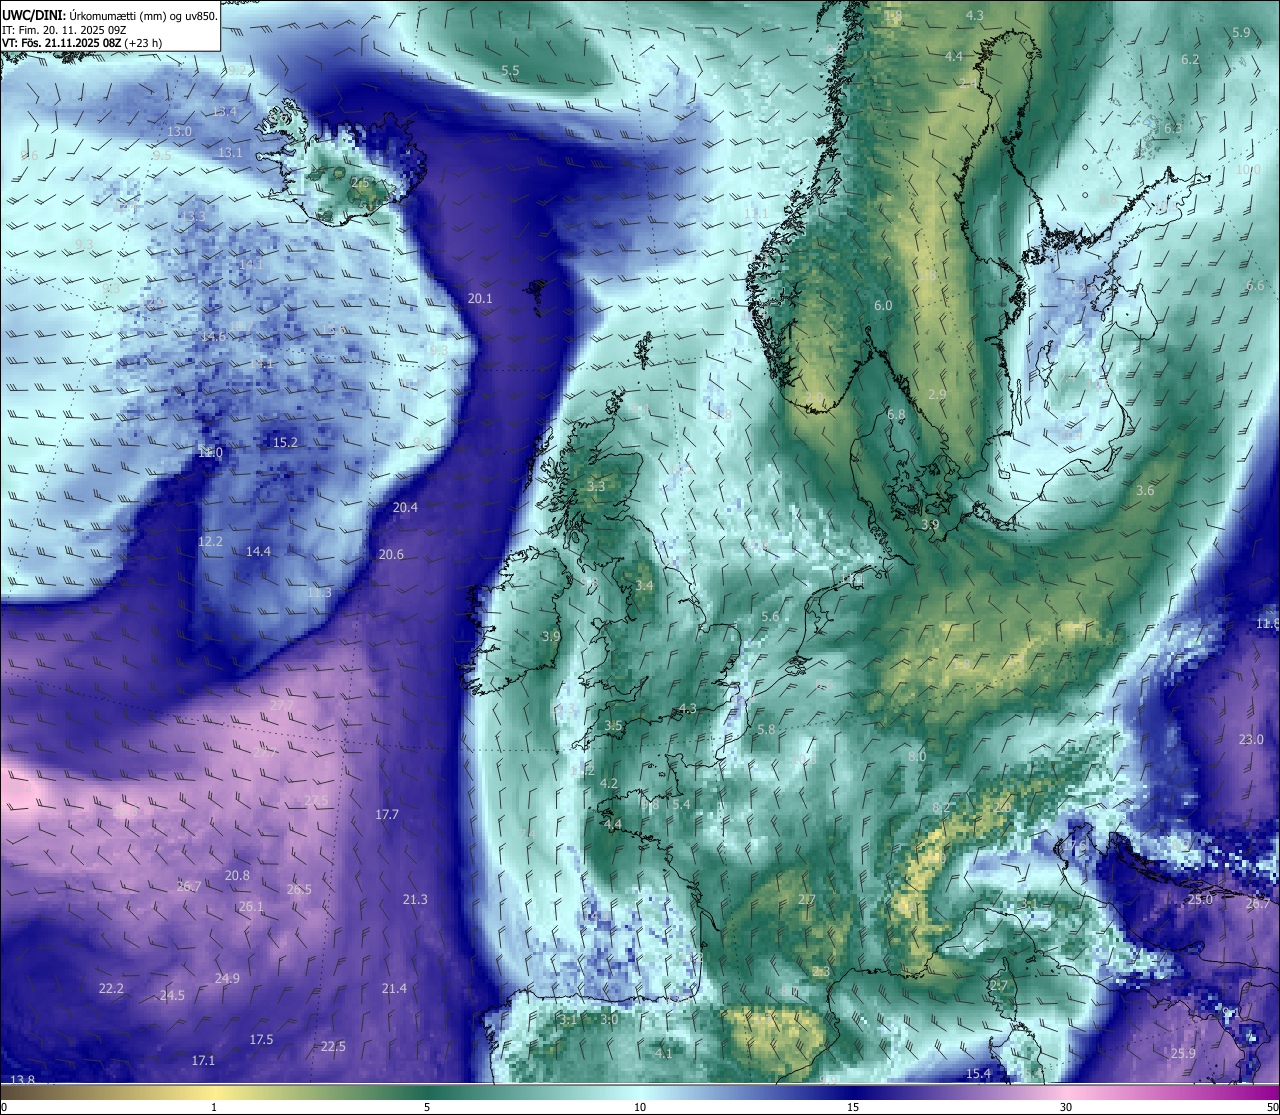The image size is (1280, 1115).
Task: Click the 5.6 value over the North Sea
Action: pos(770,616)
